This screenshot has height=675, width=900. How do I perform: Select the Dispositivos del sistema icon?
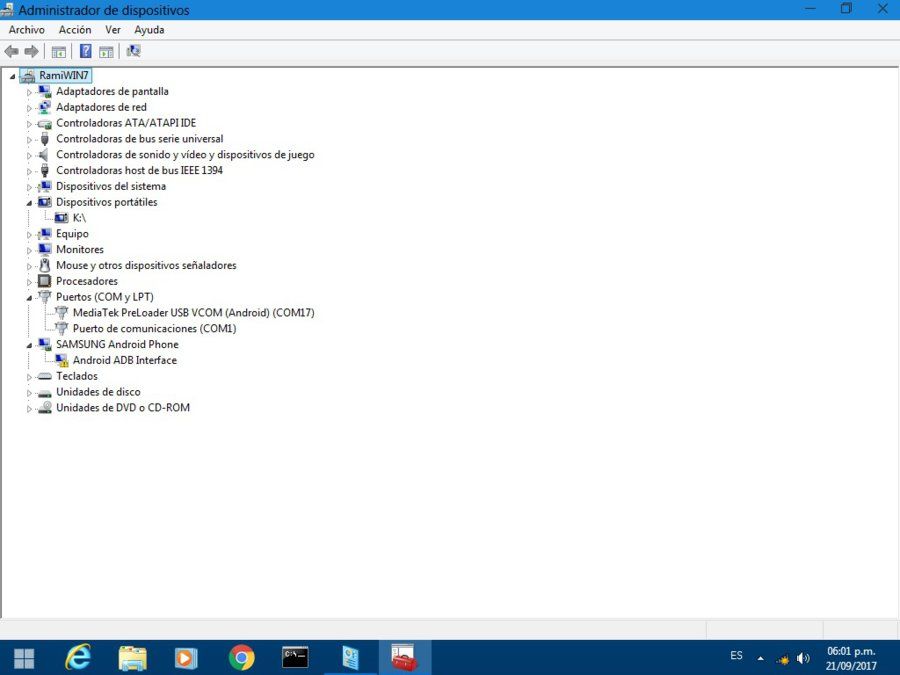pos(44,186)
